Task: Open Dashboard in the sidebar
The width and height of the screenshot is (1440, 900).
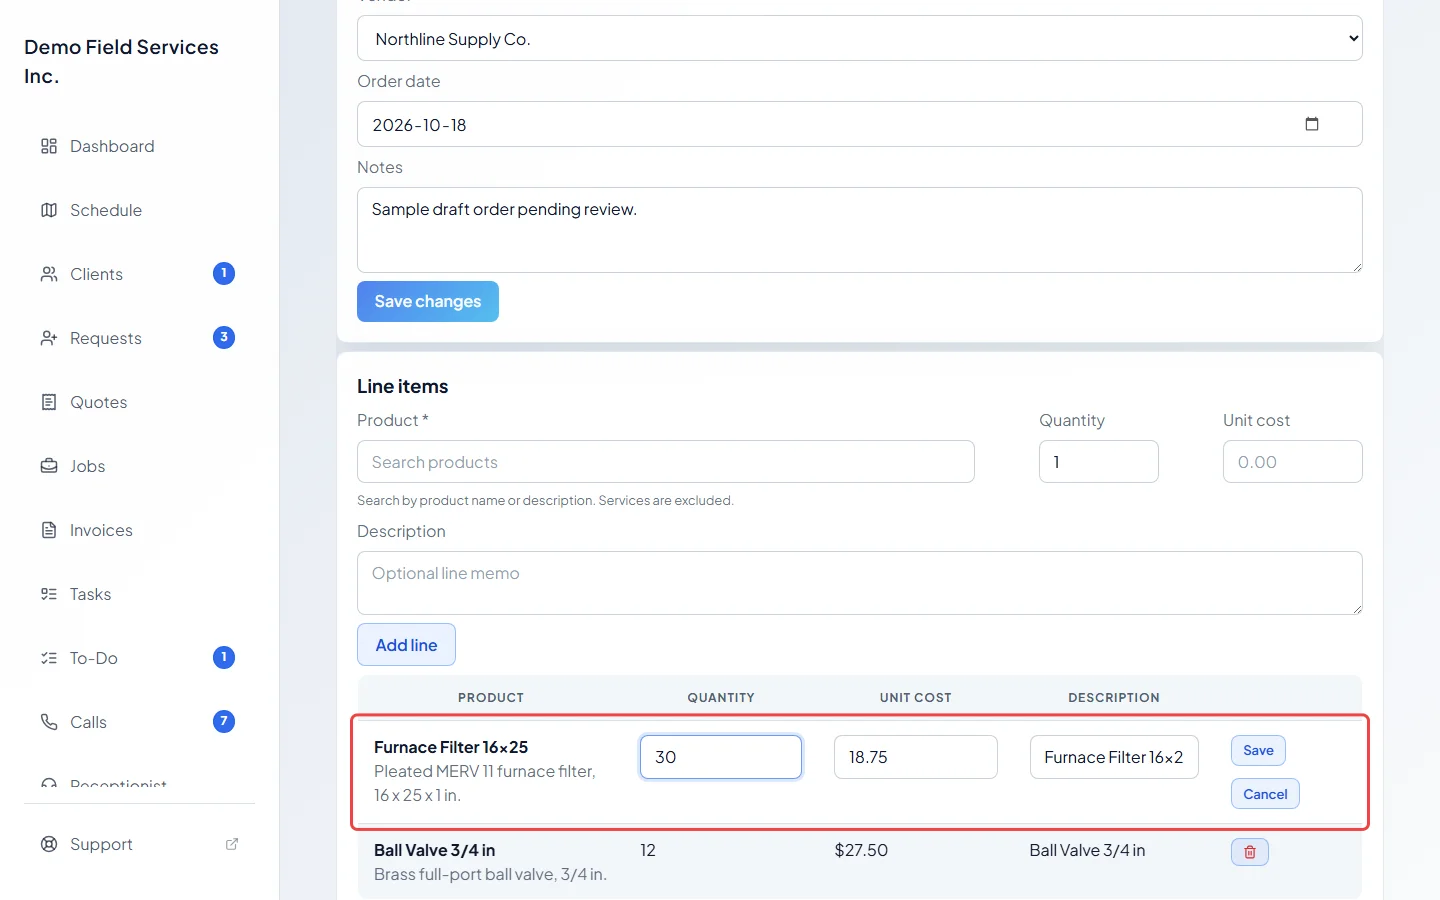Action: (x=139, y=146)
